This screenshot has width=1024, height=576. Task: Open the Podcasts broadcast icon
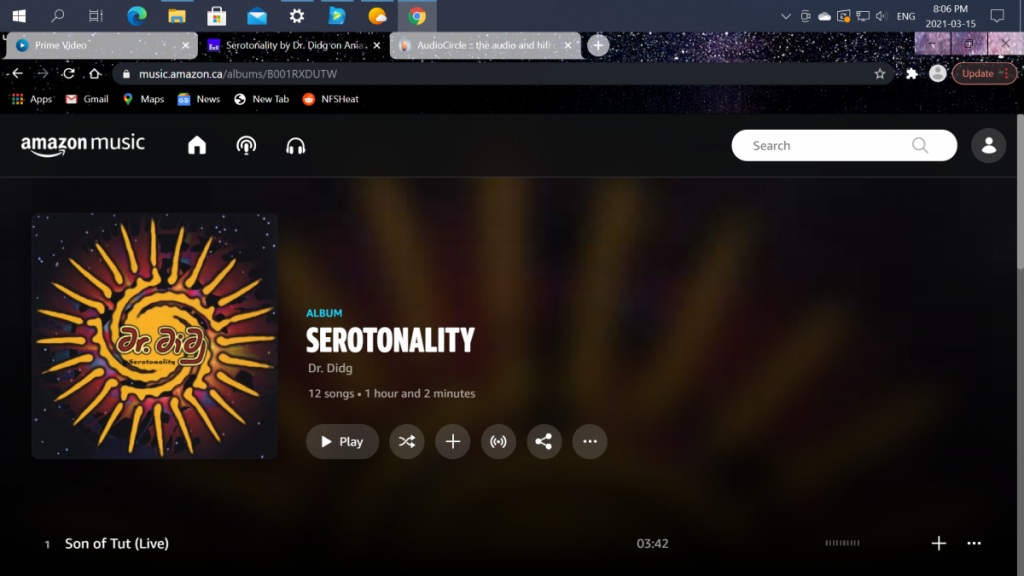coord(246,145)
